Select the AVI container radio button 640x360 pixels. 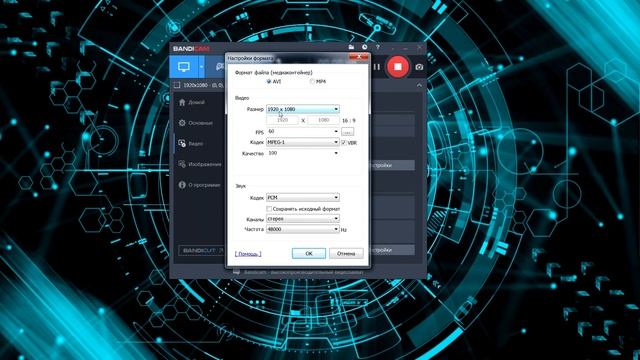(269, 82)
